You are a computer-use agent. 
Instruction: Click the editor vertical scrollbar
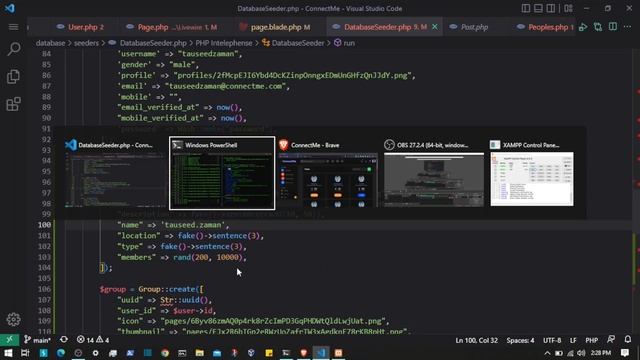(636, 192)
